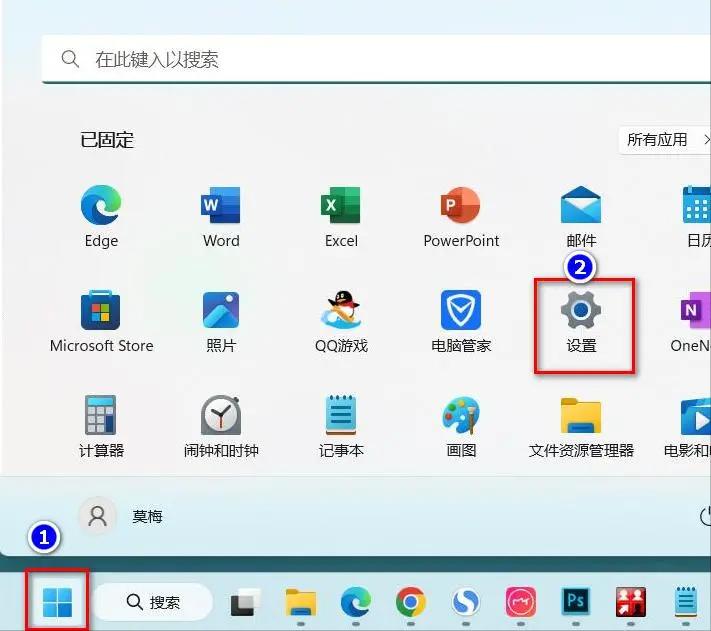
Task: Click the taskbar 搜索 search box
Action: [x=153, y=602]
